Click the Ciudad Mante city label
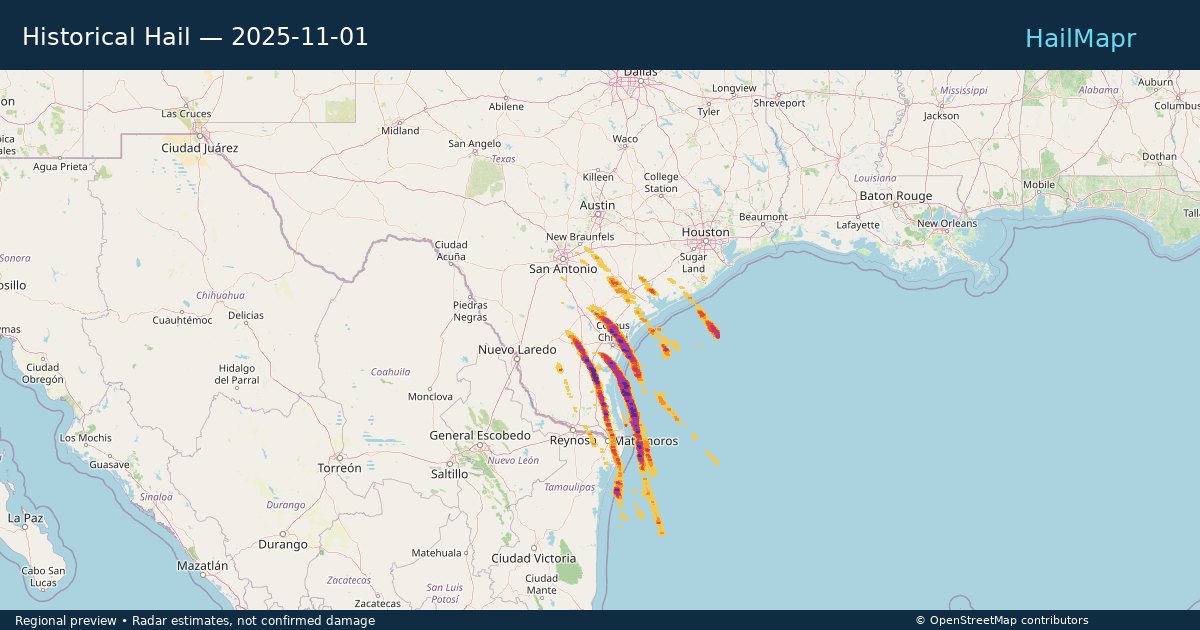The image size is (1200, 630). [542, 584]
